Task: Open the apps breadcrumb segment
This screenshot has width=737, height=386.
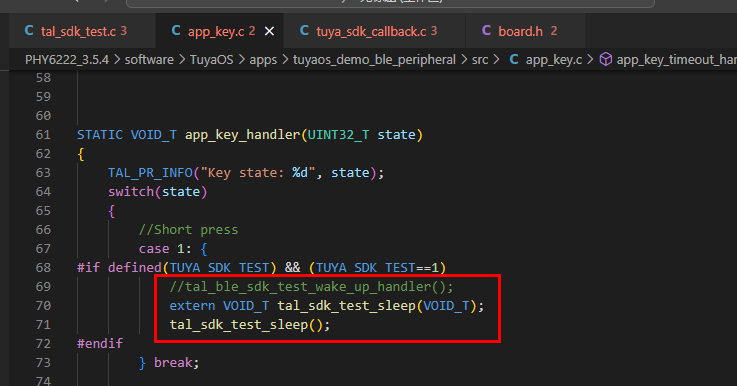Action: click(263, 60)
